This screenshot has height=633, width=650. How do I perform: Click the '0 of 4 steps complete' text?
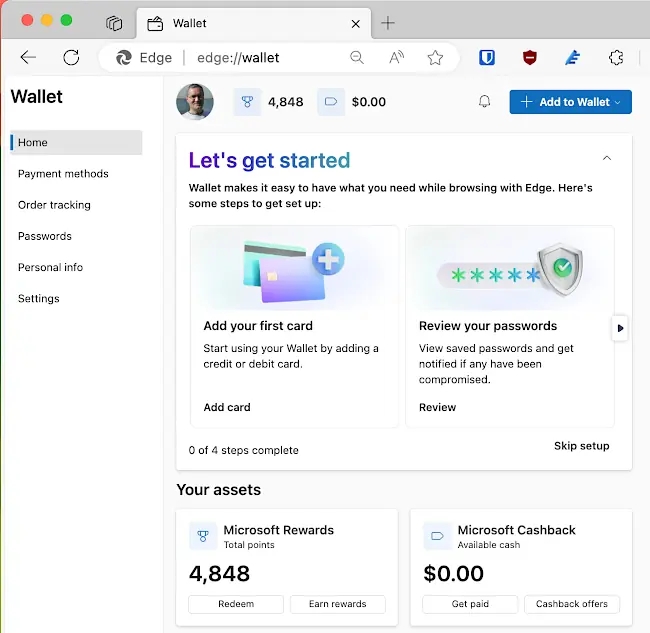coord(243,450)
